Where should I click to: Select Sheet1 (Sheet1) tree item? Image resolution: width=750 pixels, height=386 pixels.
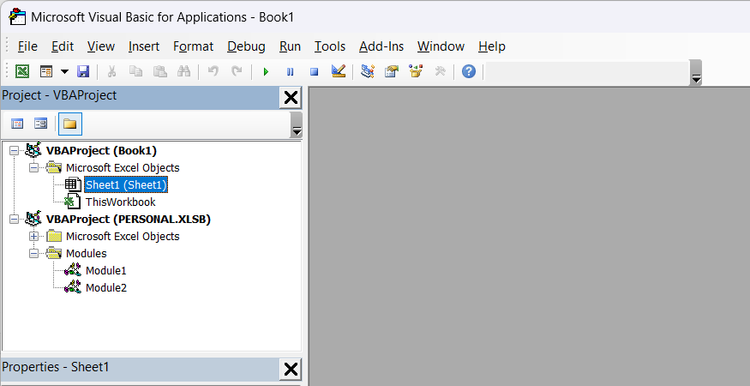[x=126, y=185]
